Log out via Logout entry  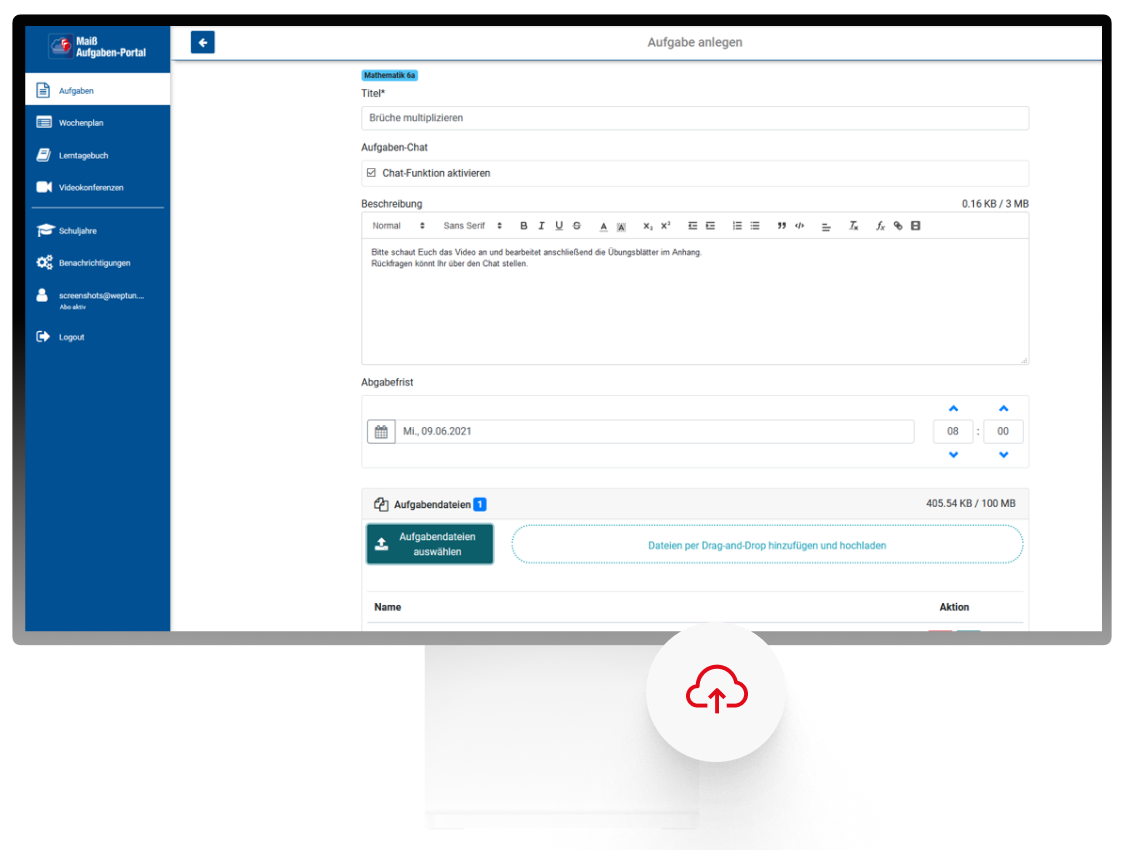pos(97,337)
